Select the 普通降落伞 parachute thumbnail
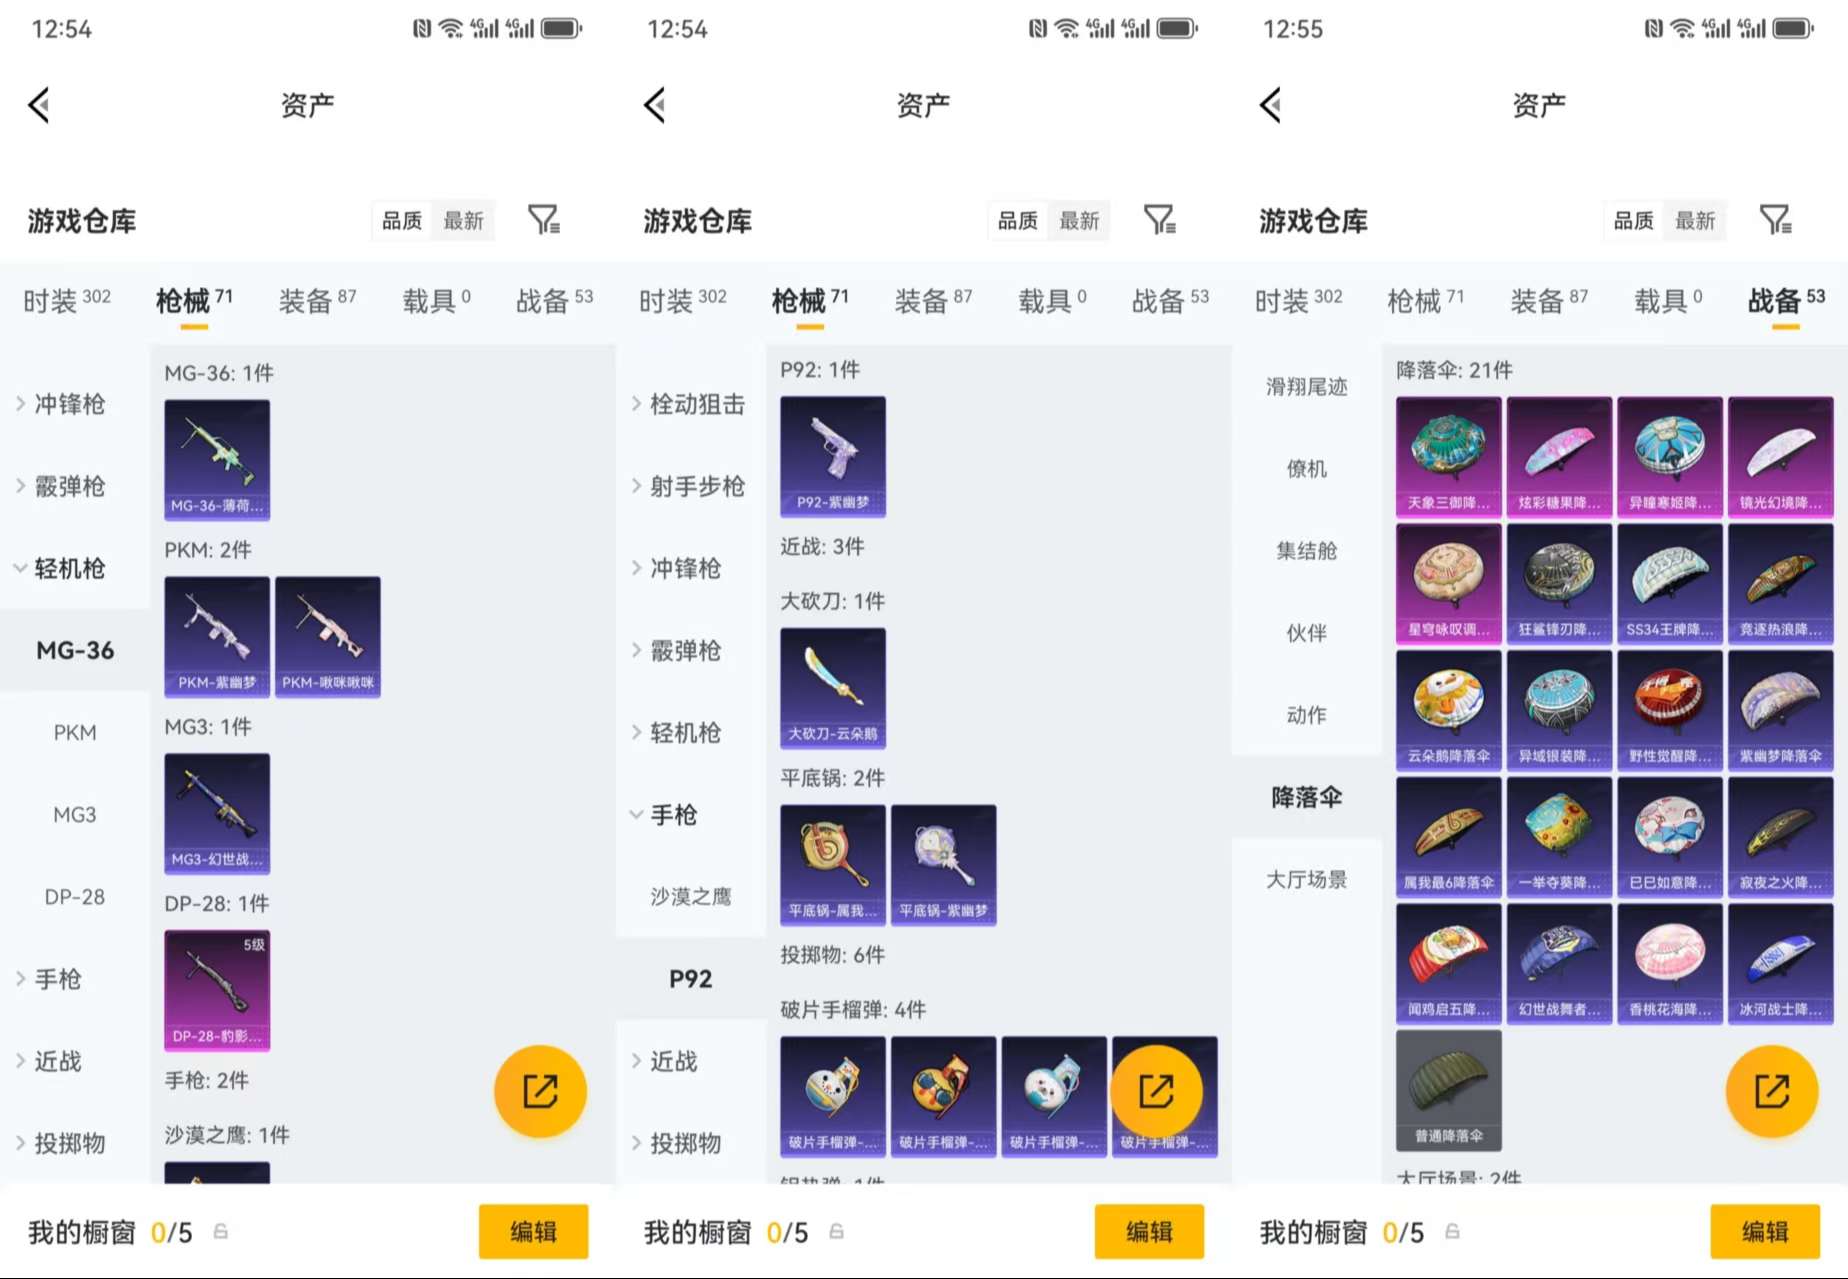 (1449, 1091)
